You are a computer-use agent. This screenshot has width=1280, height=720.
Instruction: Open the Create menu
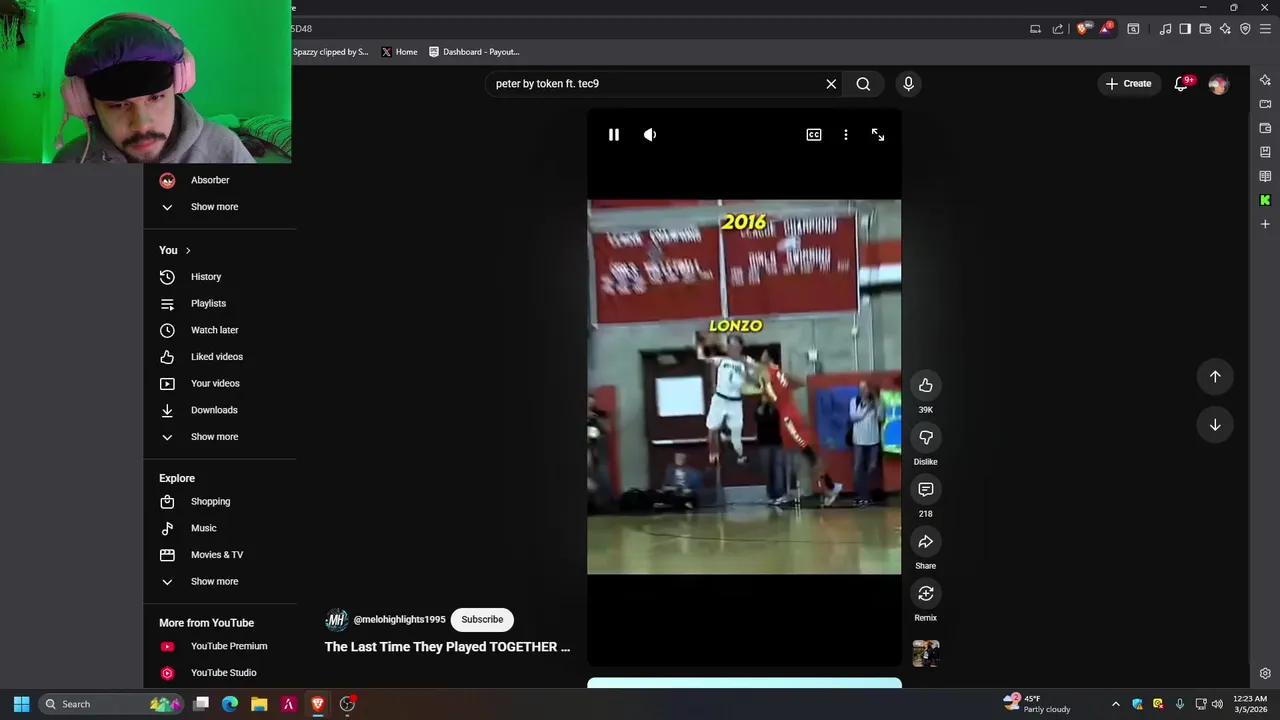[1129, 84]
